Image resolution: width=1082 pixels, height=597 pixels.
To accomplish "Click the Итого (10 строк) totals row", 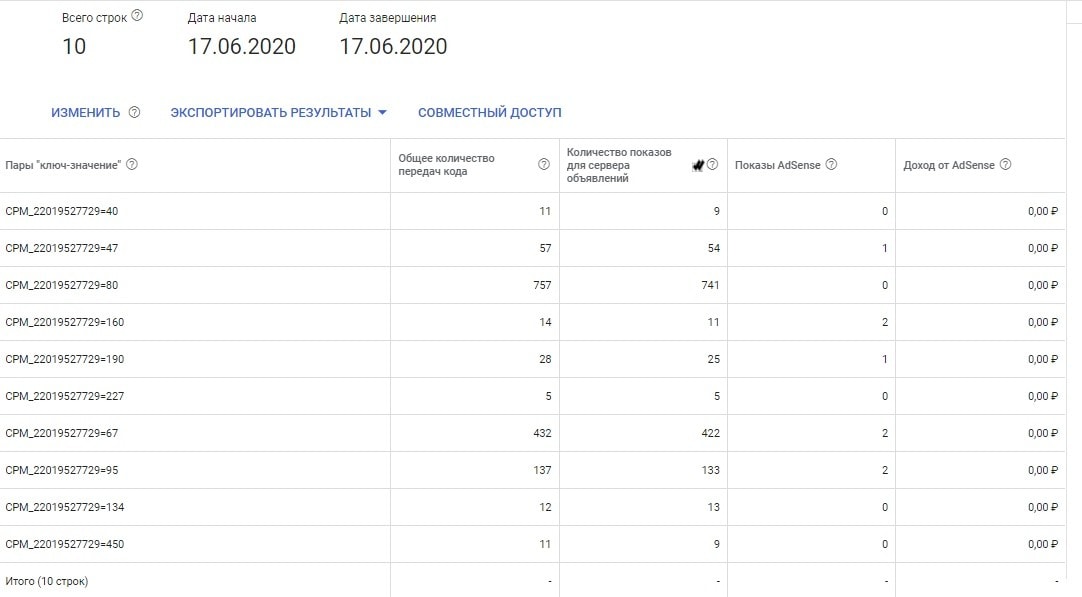I will click(47, 581).
